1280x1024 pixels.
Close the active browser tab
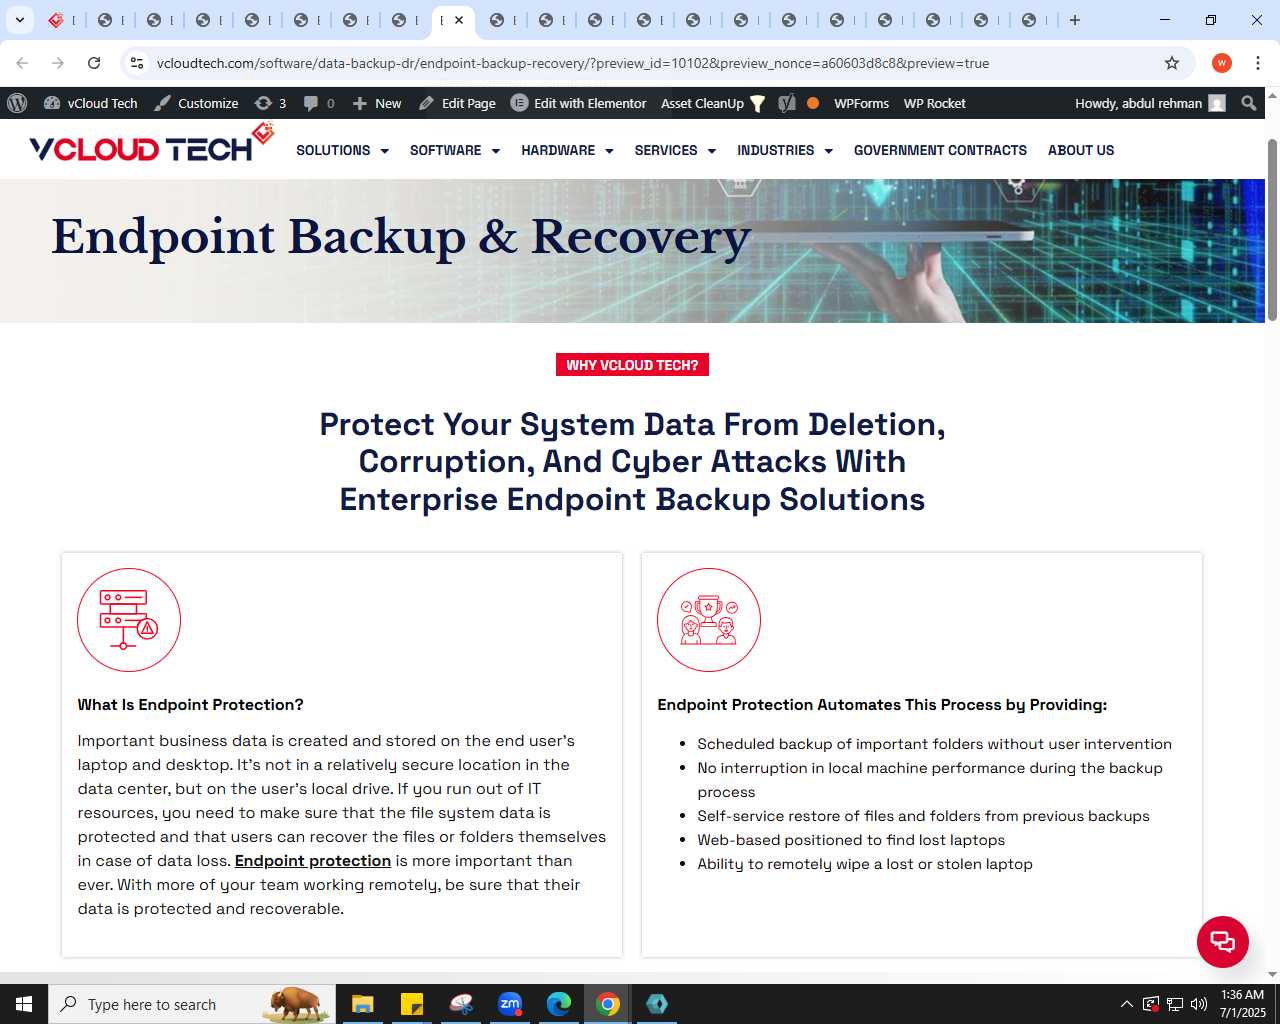[459, 20]
